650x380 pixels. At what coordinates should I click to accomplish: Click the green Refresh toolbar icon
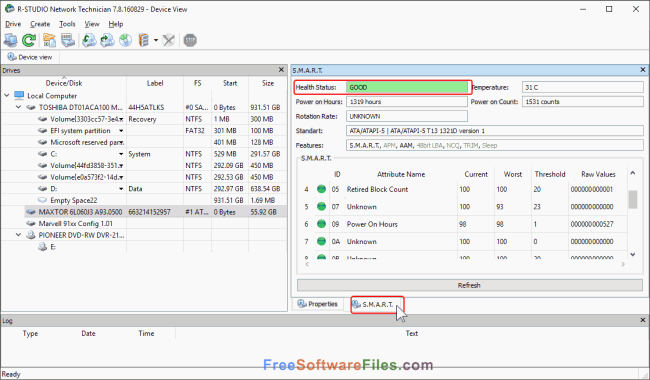29,40
